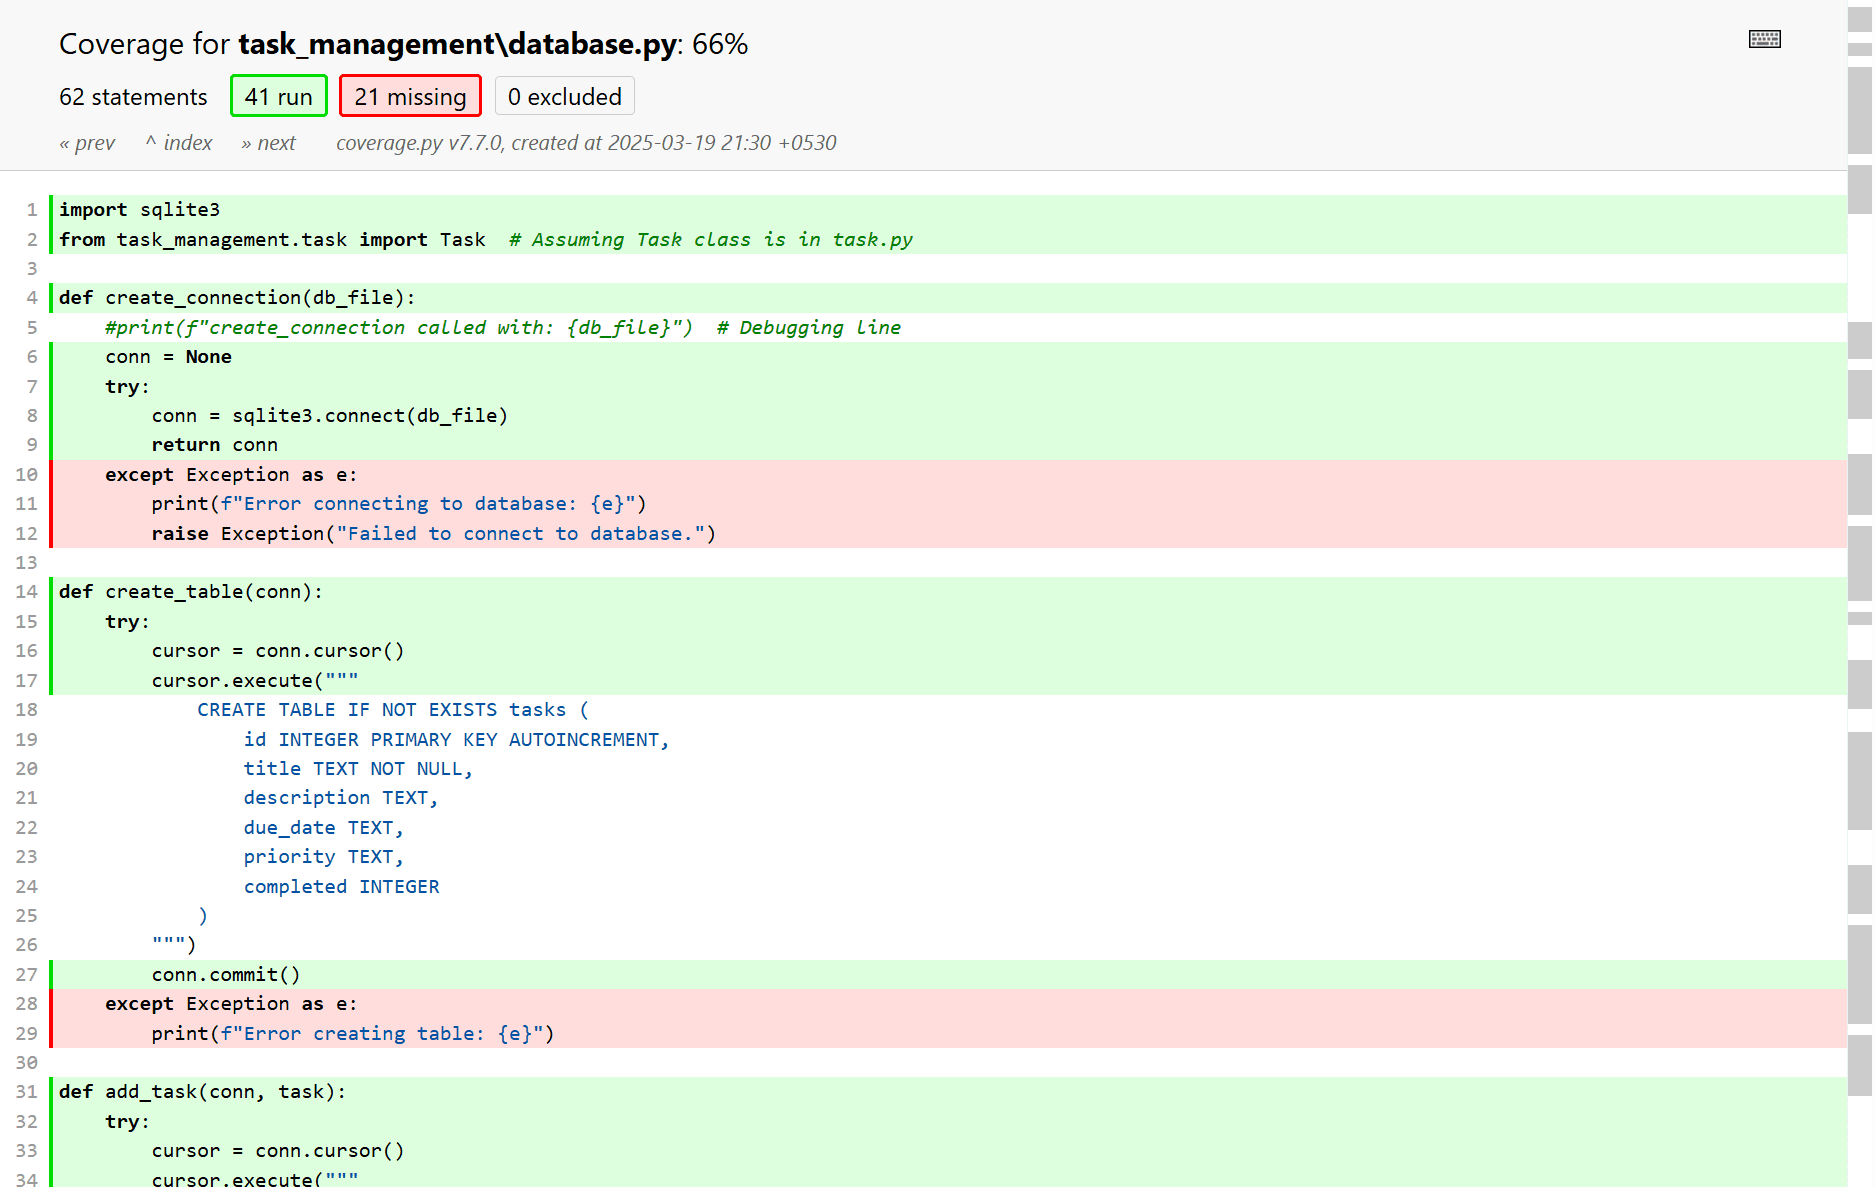
Task: Toggle visibility of the 21 missing lines
Action: (410, 95)
